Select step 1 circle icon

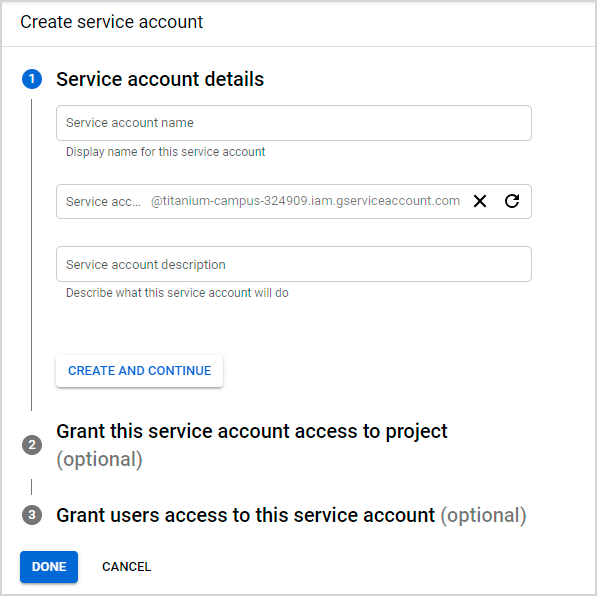(x=32, y=79)
